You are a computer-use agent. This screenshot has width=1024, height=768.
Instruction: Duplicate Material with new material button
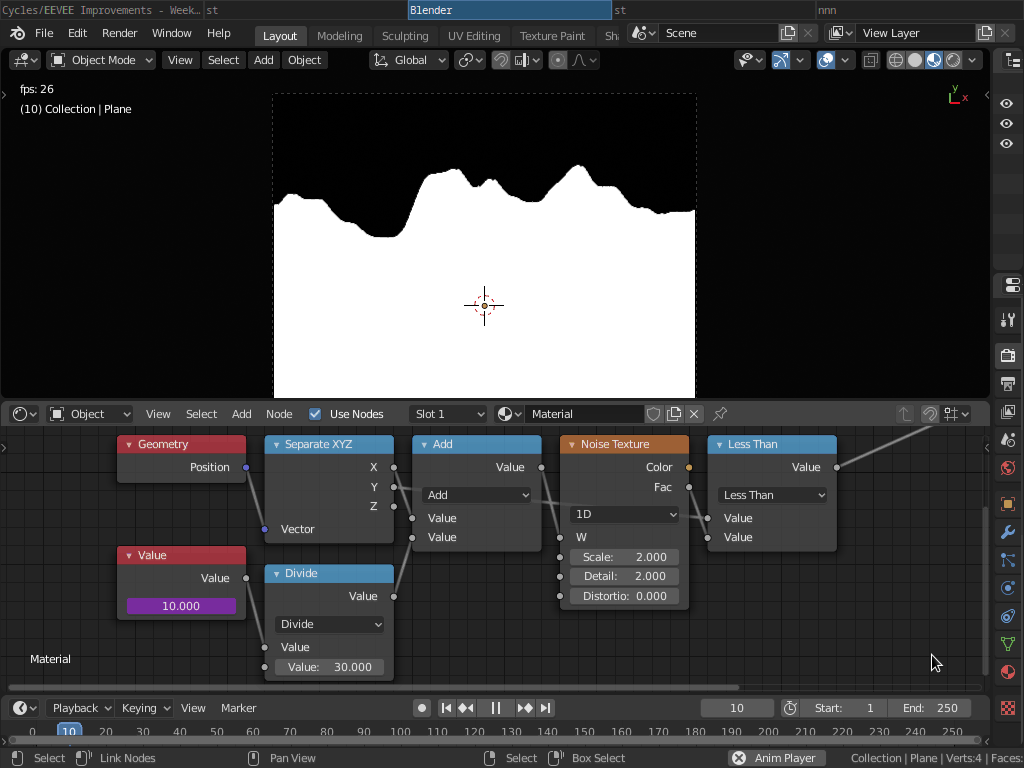[x=674, y=414]
